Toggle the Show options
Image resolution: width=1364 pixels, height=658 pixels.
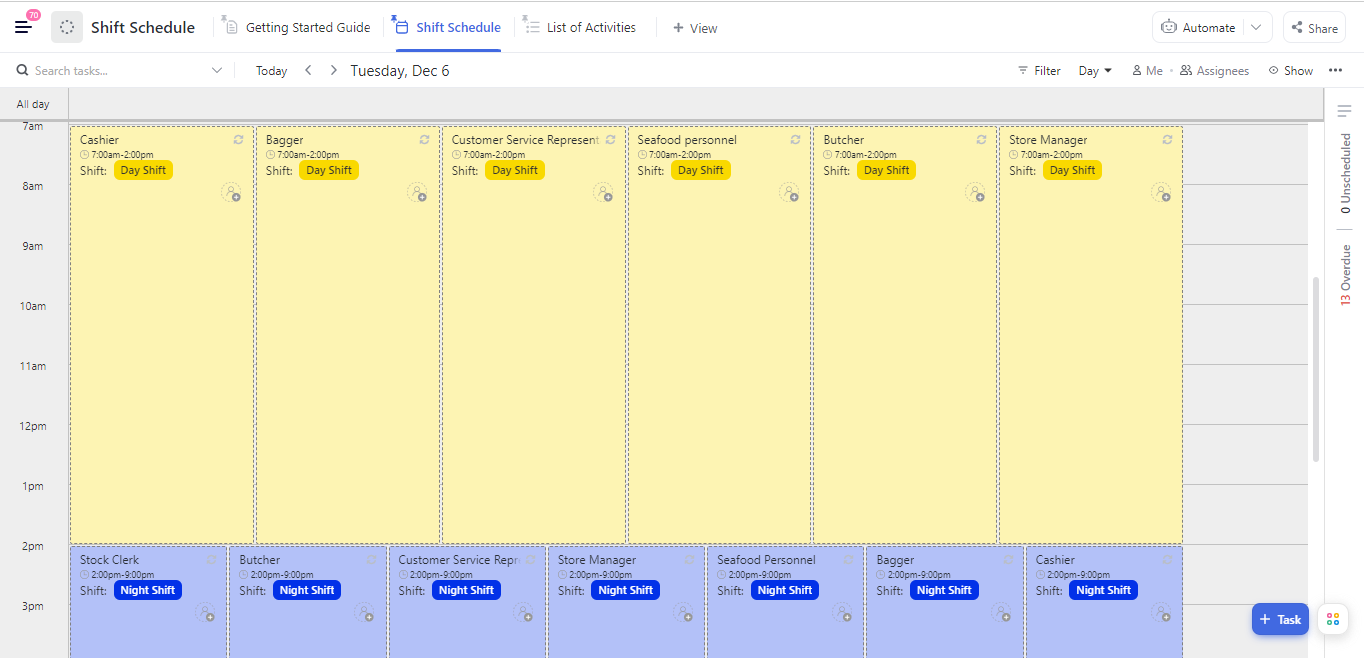[1290, 71]
